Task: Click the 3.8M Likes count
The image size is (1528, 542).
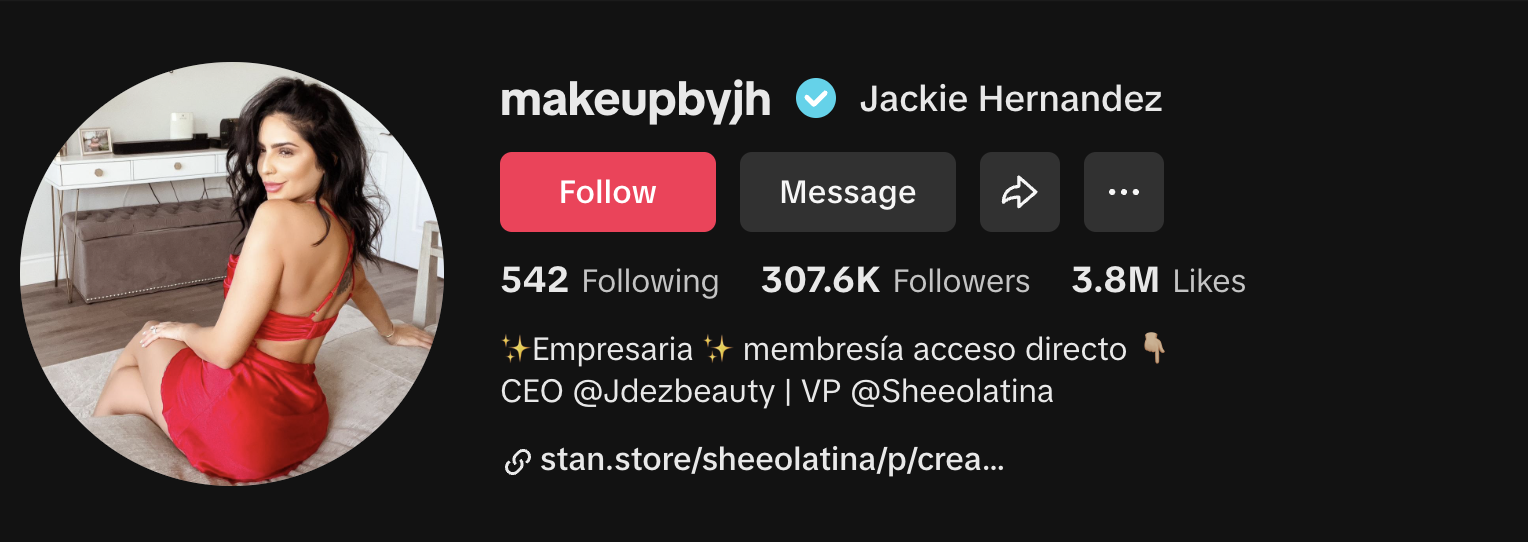Action: 1159,281
